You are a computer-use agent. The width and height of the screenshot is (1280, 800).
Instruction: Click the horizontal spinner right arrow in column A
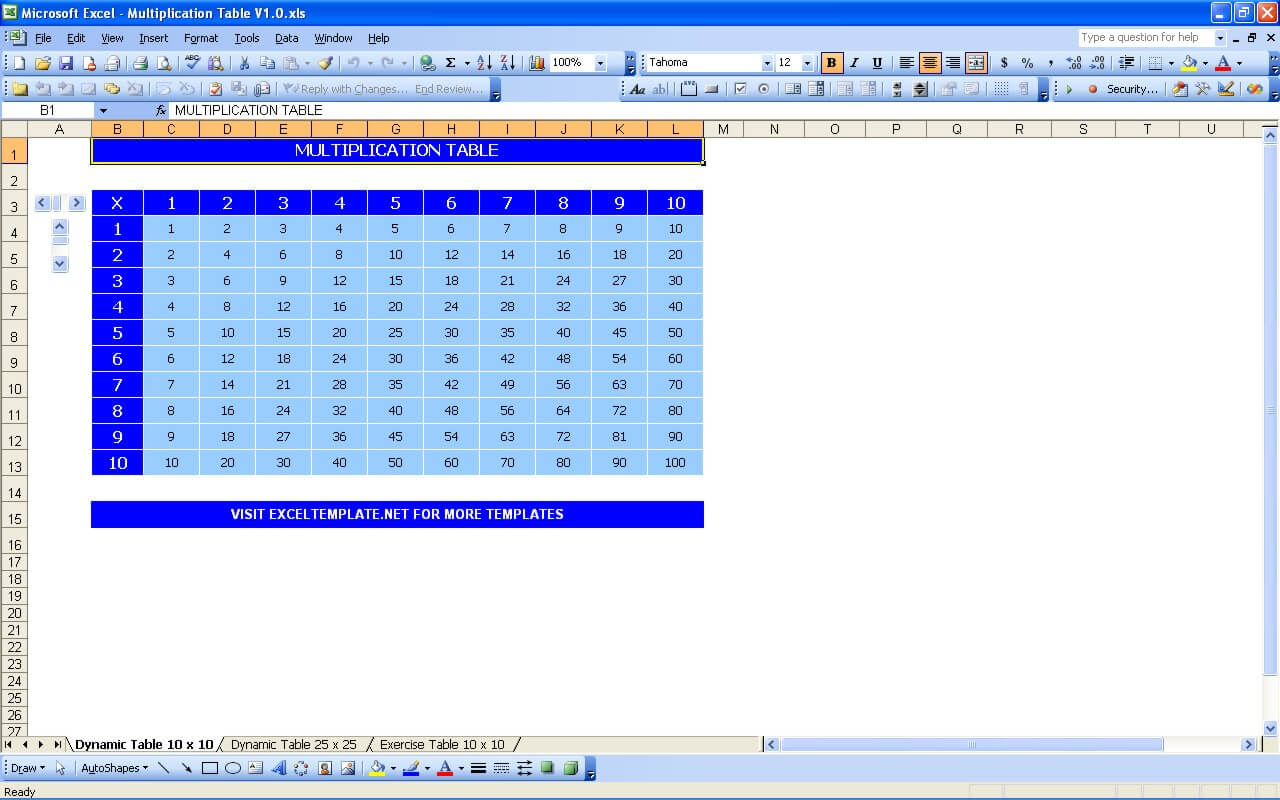pyautogui.click(x=77, y=203)
